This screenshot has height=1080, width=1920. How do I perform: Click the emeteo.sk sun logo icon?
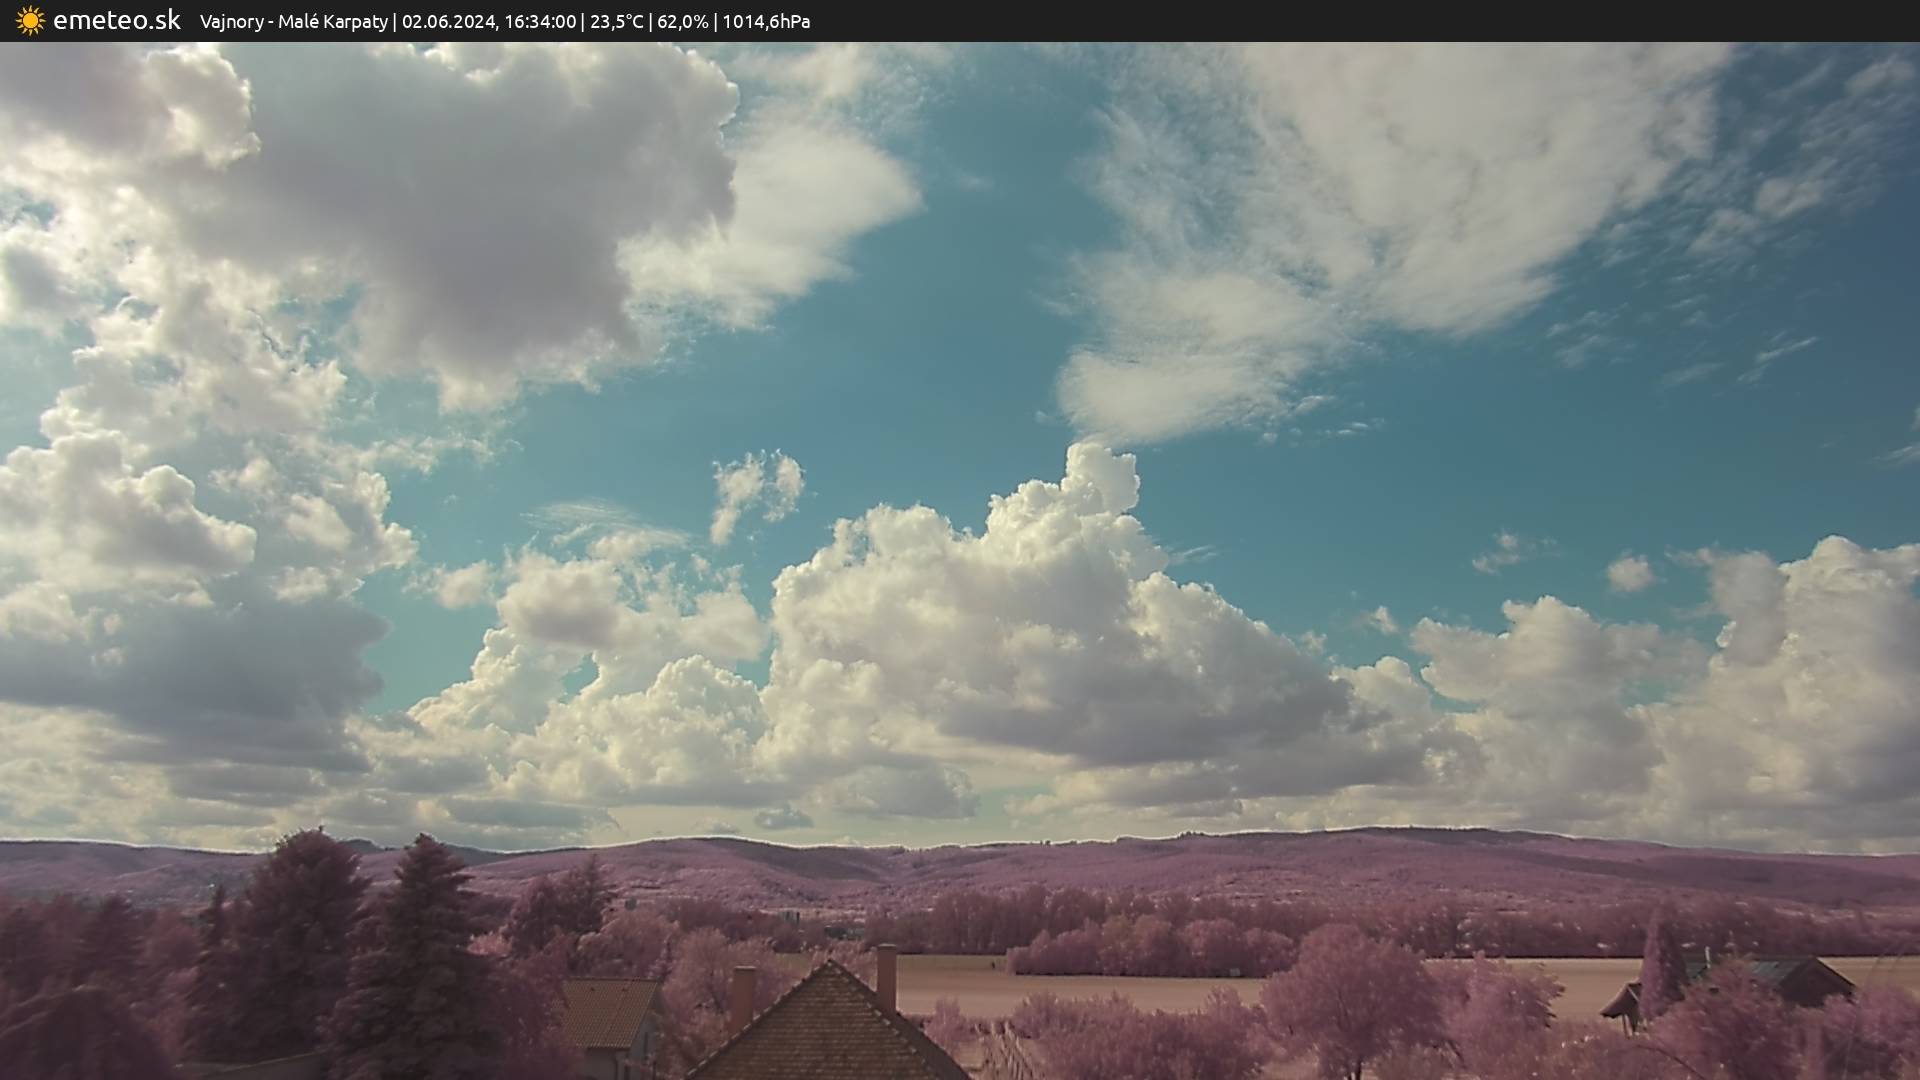point(30,21)
